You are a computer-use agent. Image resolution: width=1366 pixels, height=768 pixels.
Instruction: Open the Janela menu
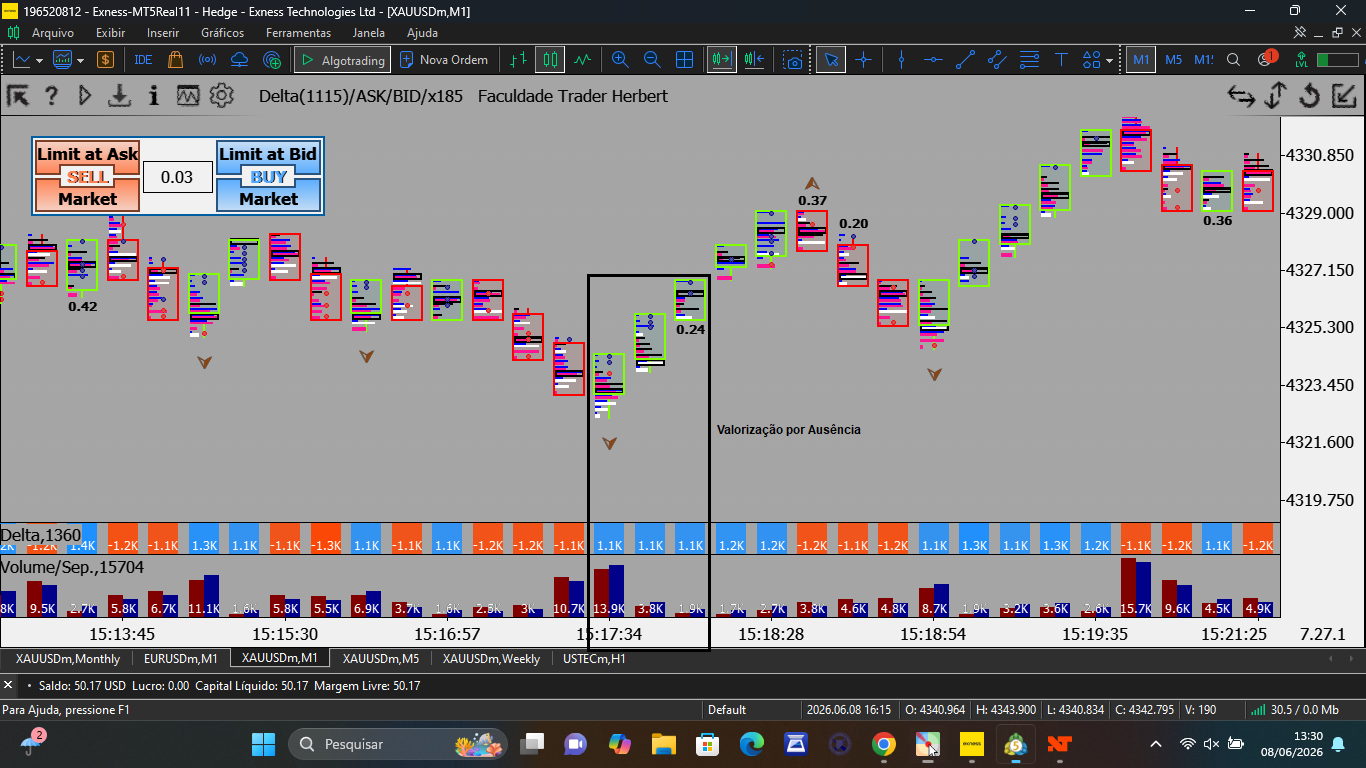pos(369,33)
